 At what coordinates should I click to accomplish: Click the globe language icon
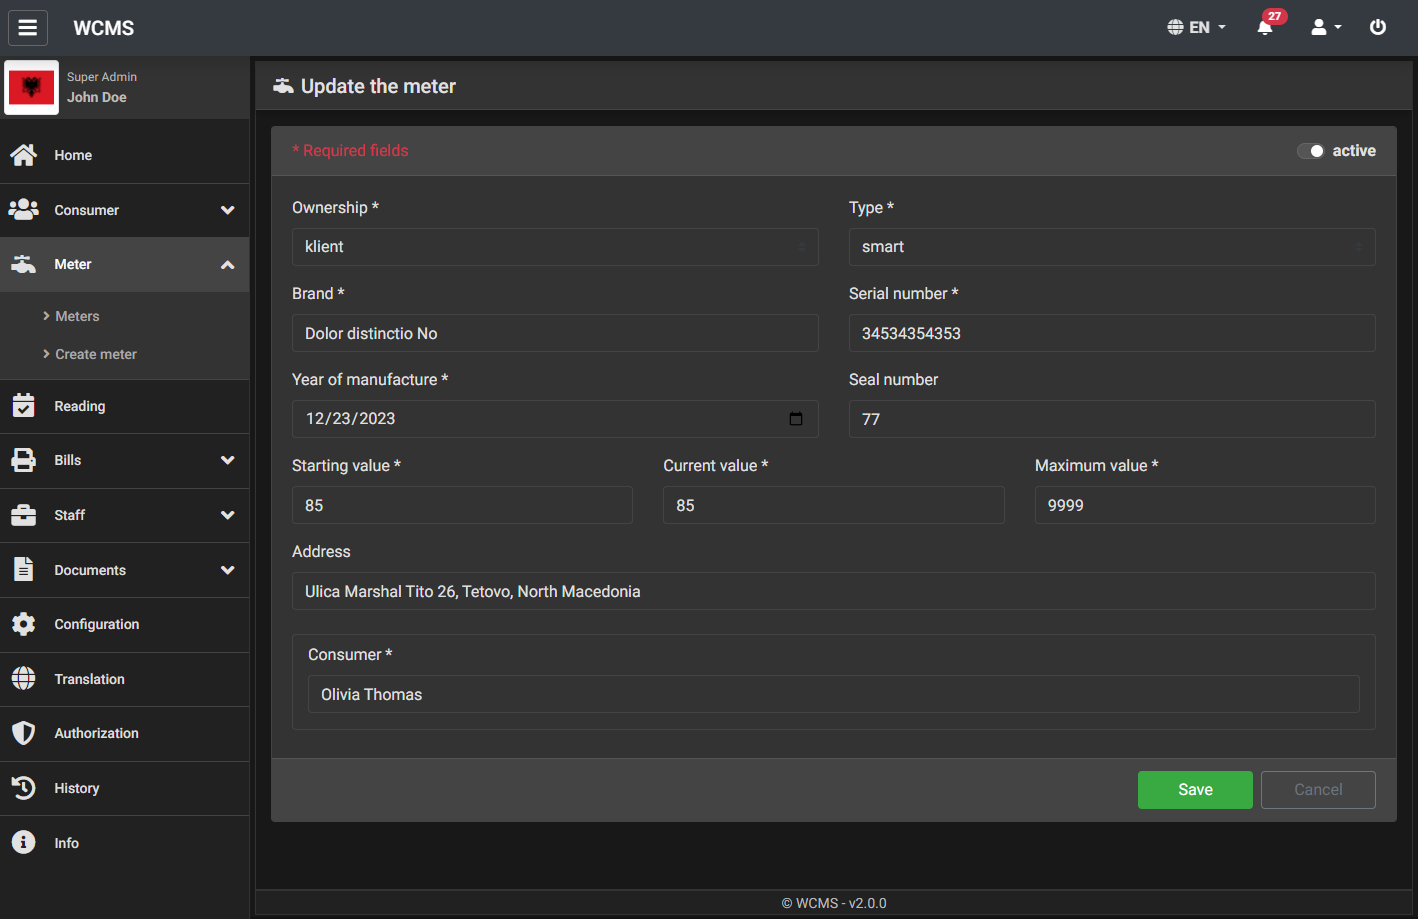click(1176, 28)
